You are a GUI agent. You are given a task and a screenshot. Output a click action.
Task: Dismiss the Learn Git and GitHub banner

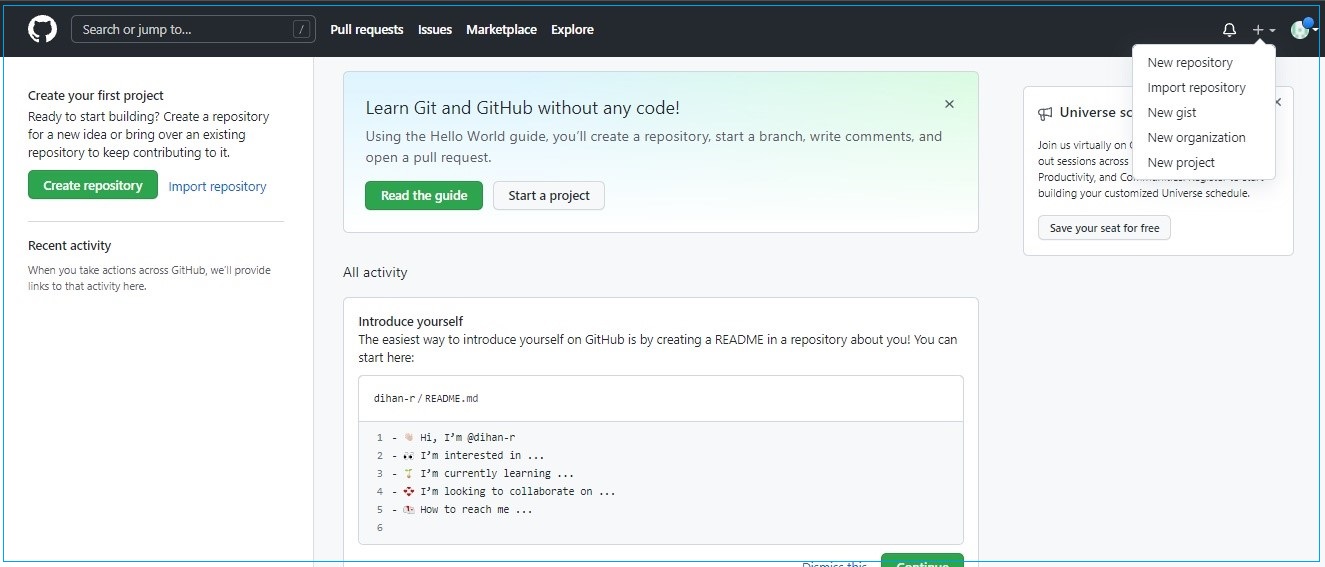pyautogui.click(x=949, y=104)
